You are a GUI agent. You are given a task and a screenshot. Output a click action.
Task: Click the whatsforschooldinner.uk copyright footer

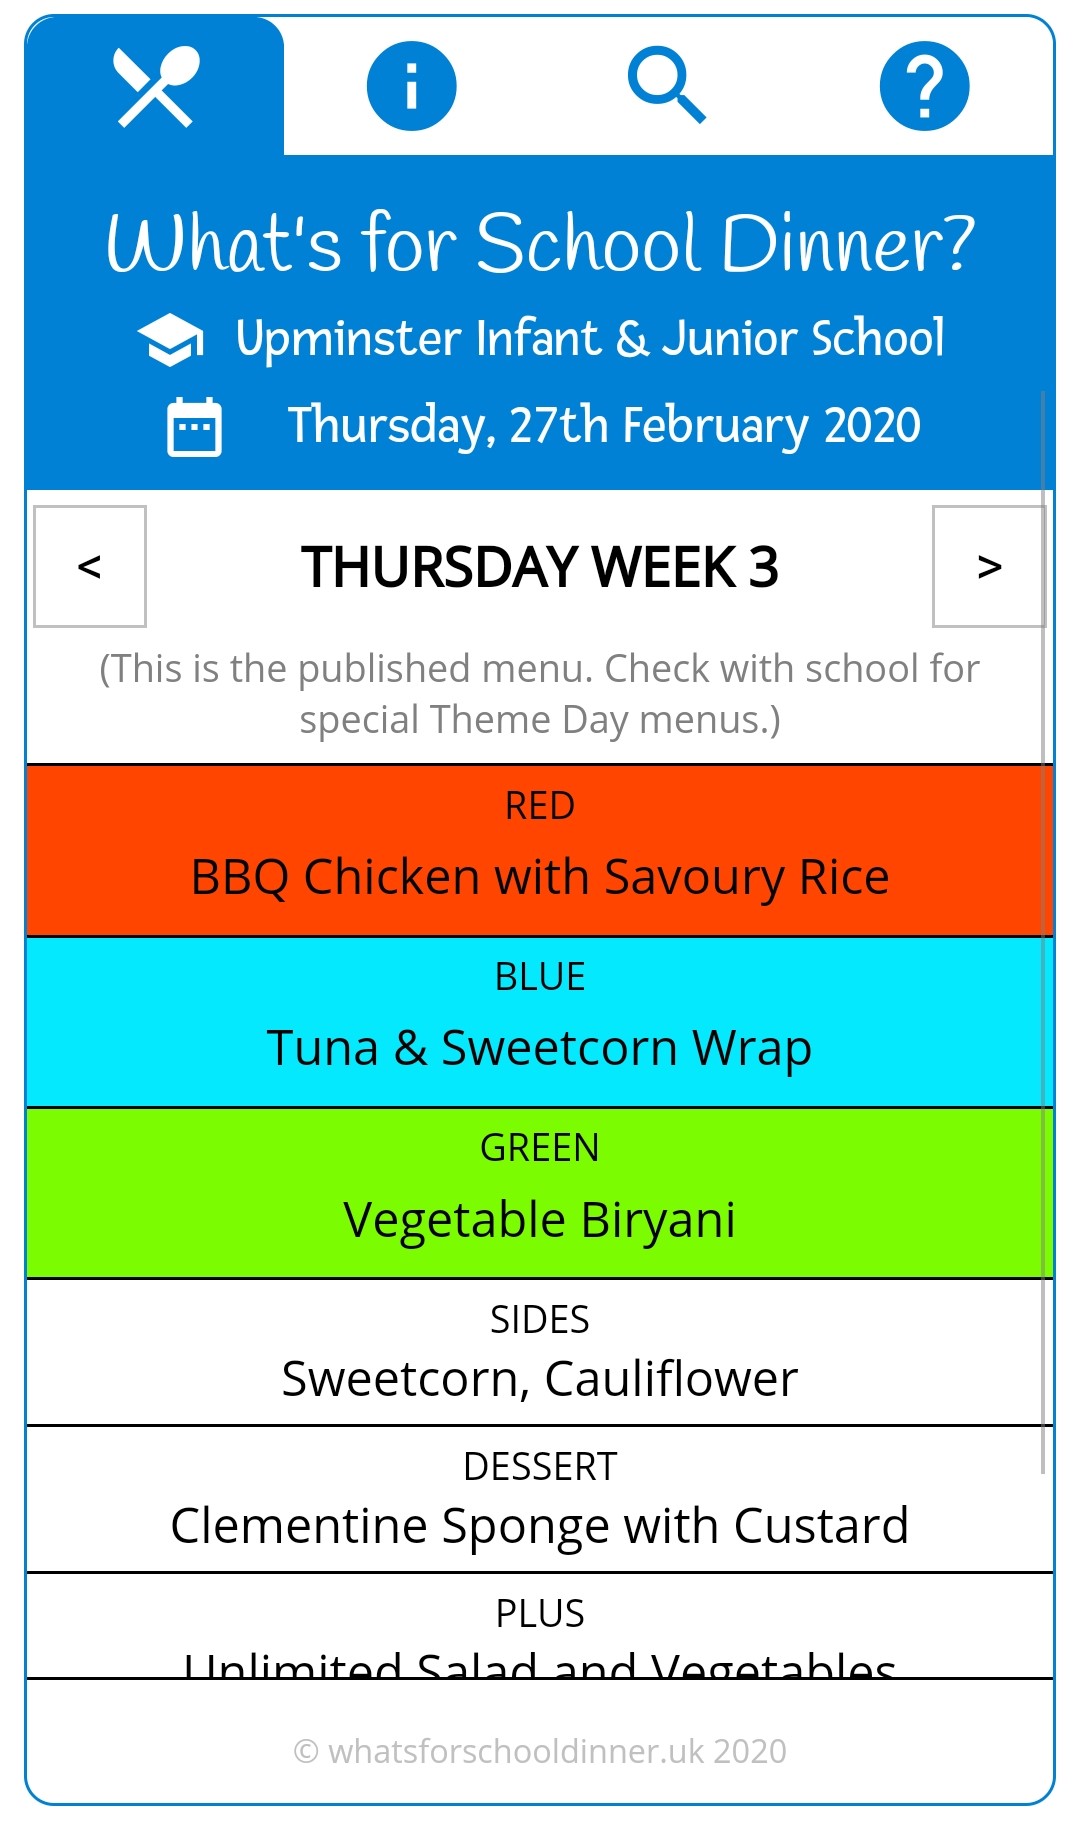(x=540, y=1751)
